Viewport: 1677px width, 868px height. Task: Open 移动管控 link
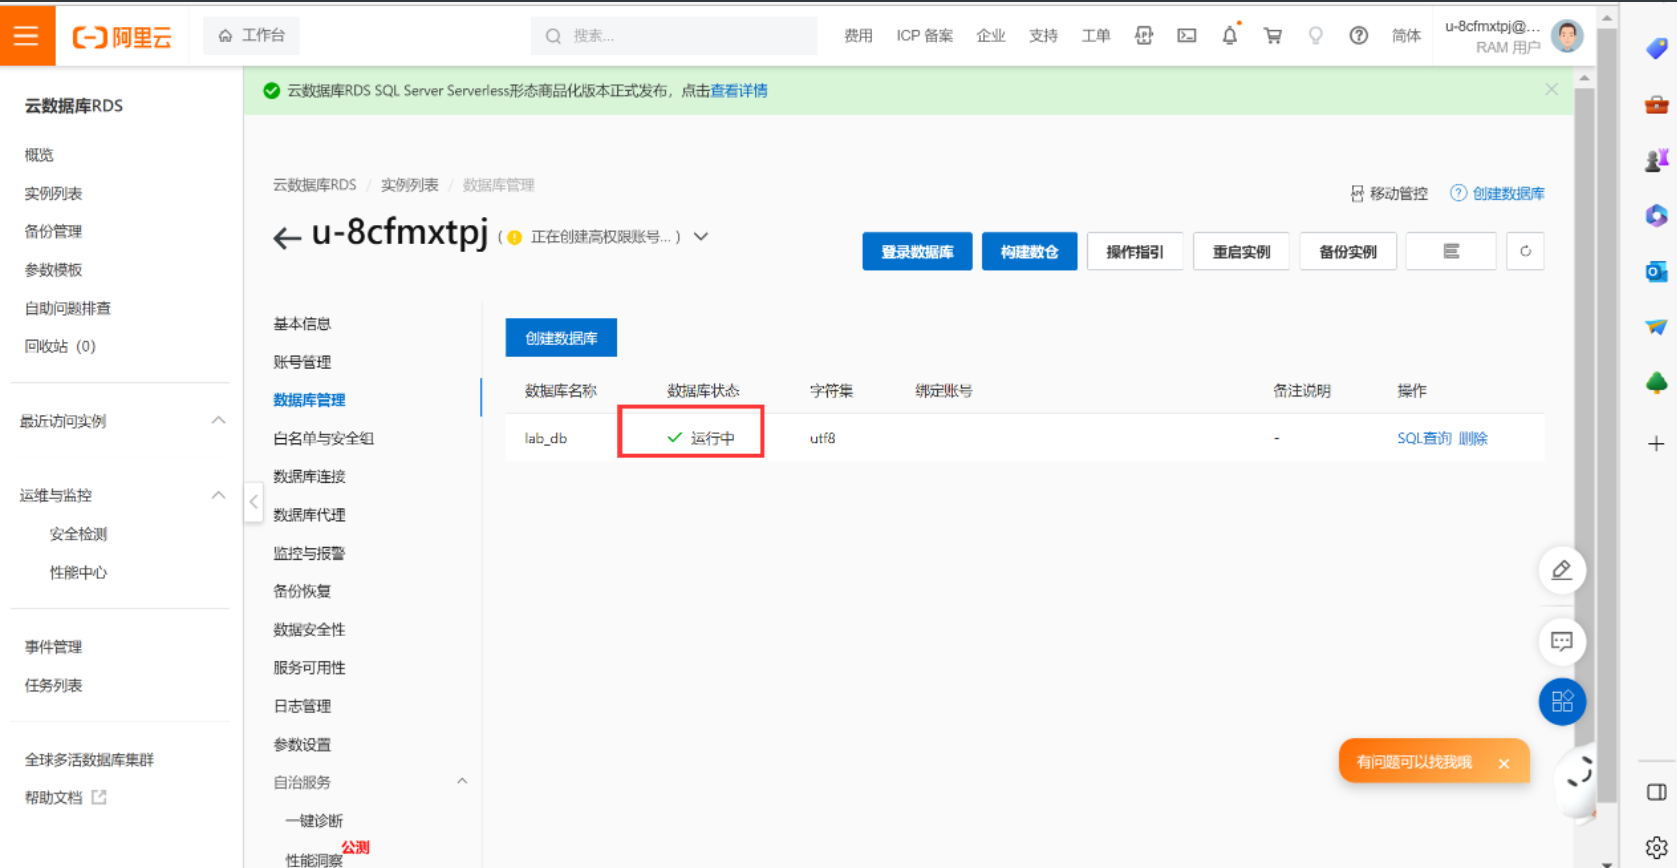click(x=1389, y=193)
